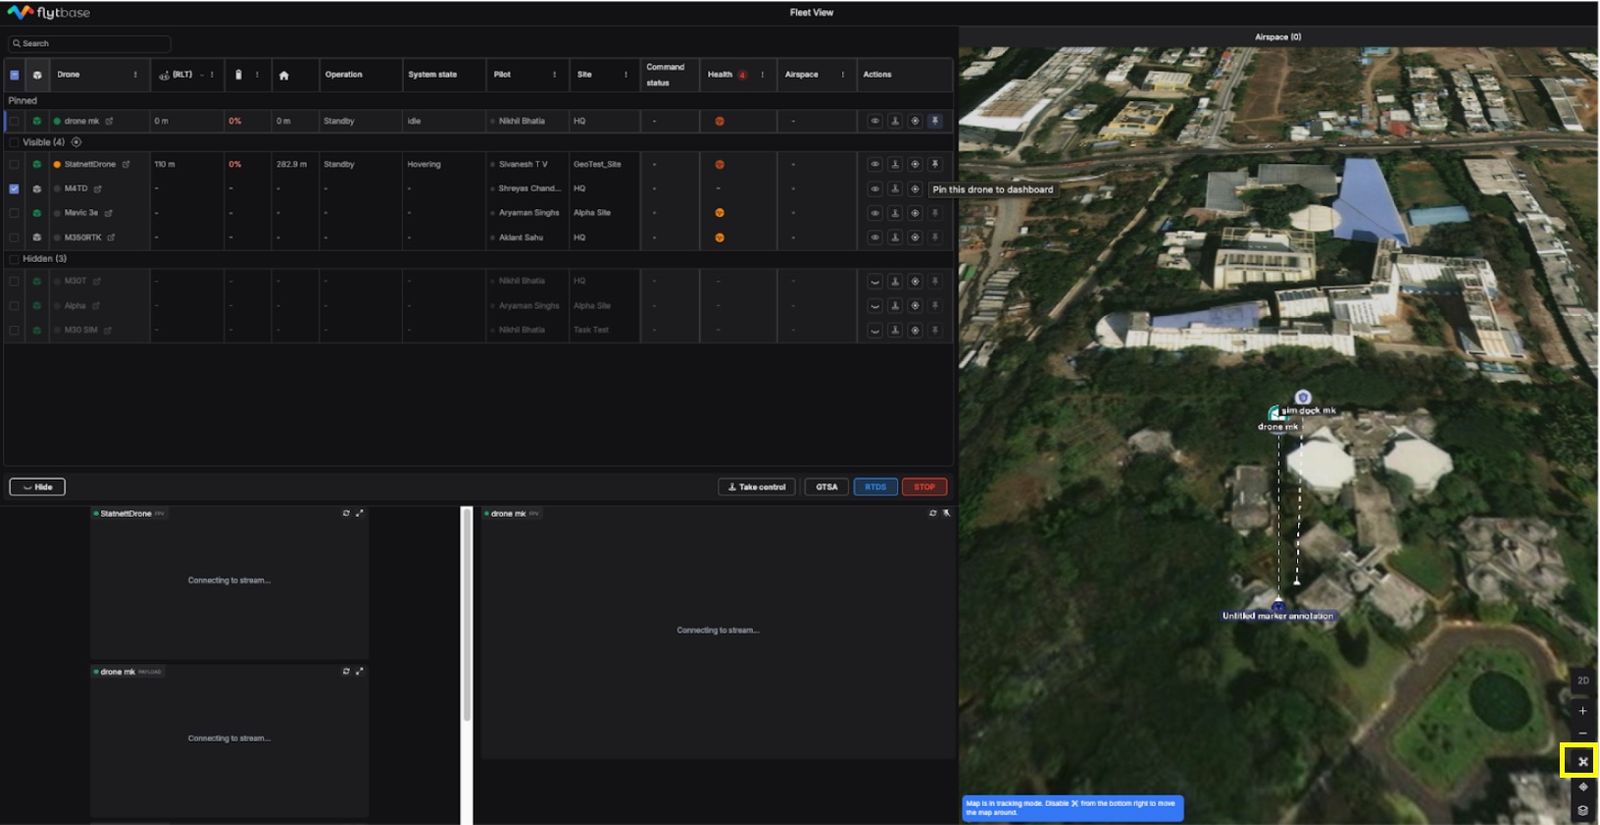
Task: Click the blue RTDS button
Action: coord(875,487)
